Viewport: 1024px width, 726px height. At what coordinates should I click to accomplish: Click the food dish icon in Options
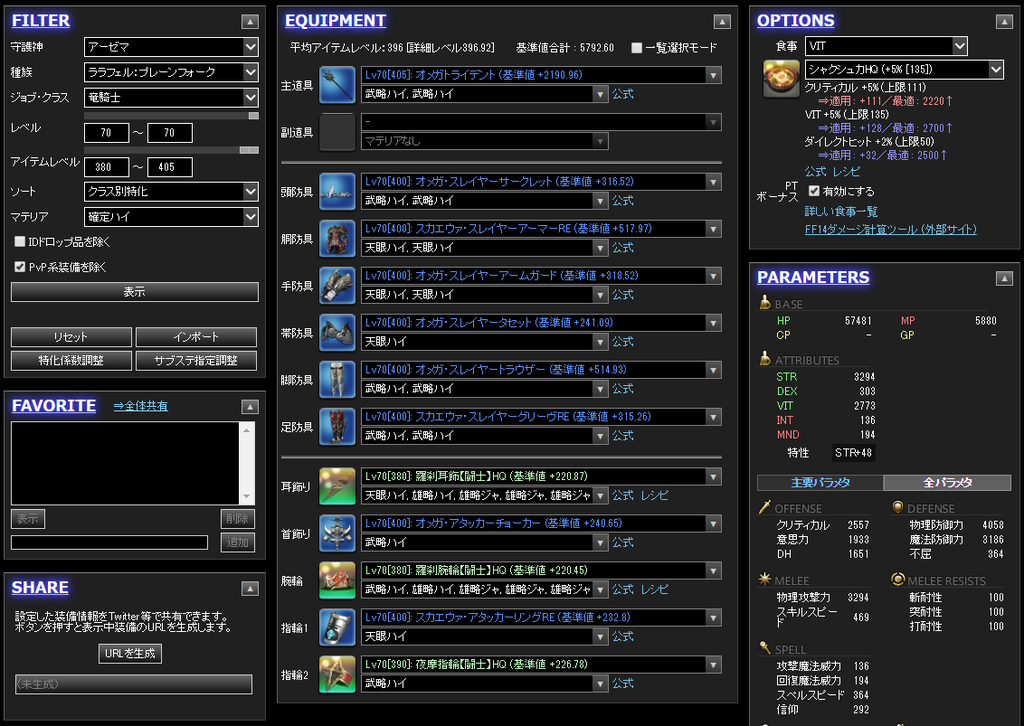(781, 78)
